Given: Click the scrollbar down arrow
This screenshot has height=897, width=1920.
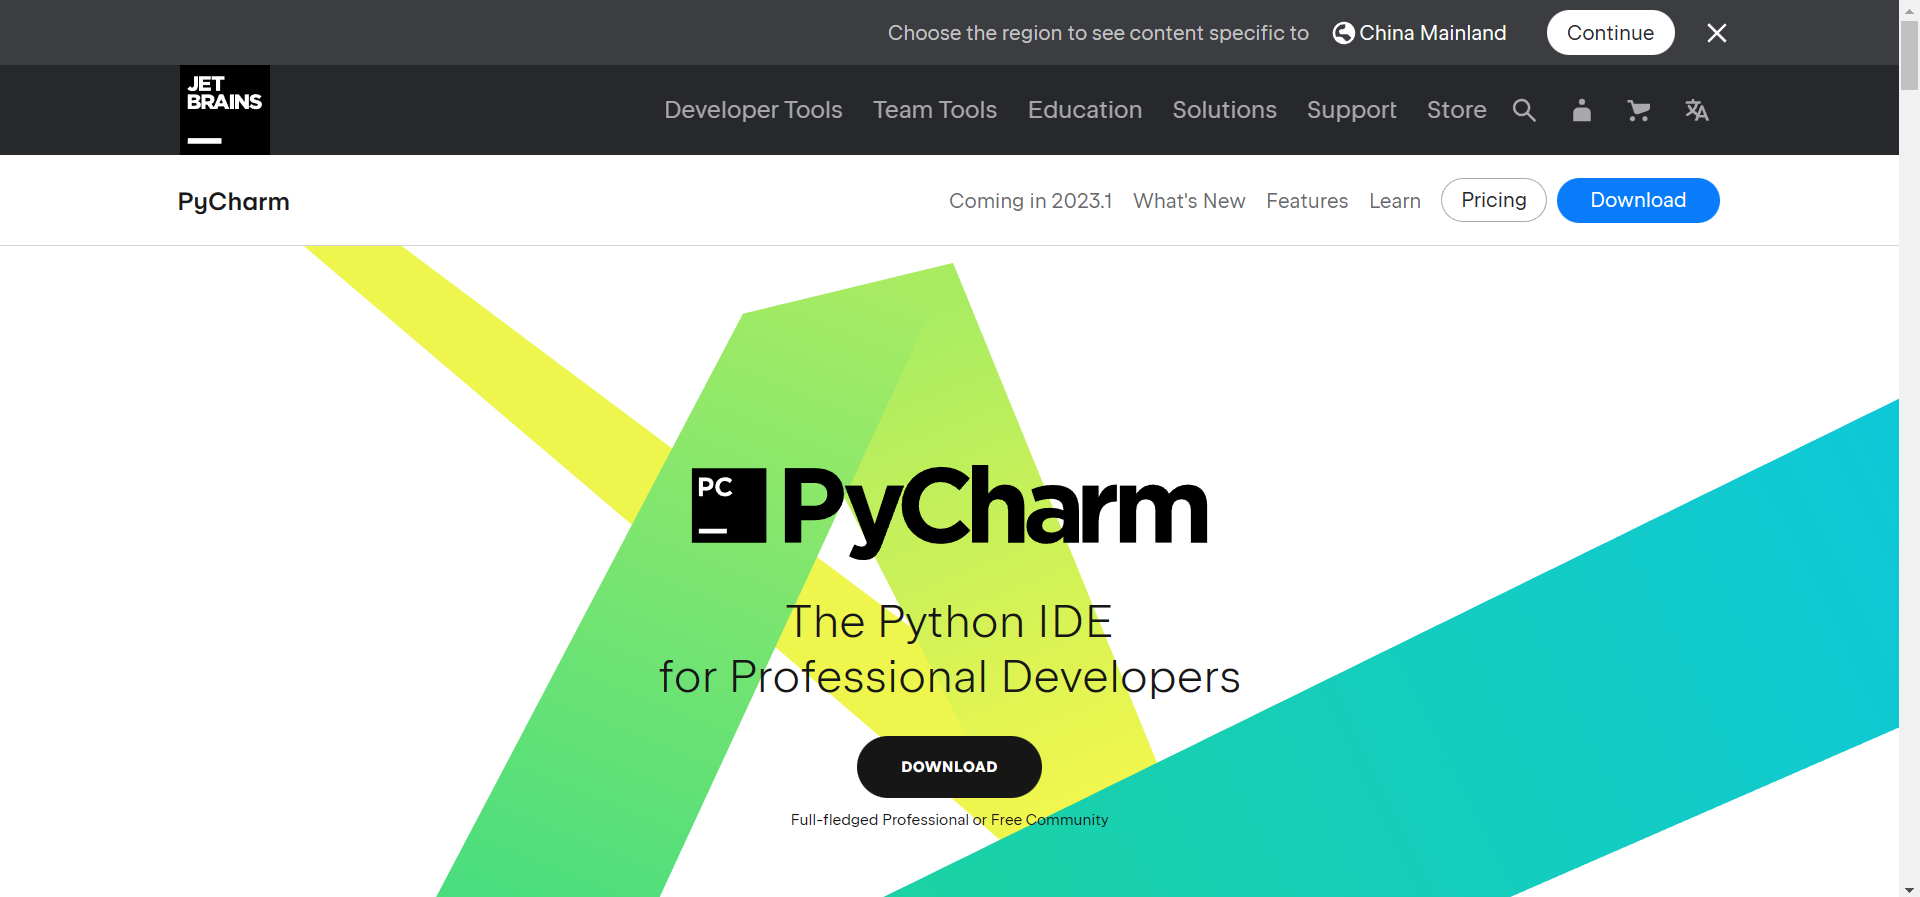Looking at the screenshot, I should coord(1909,889).
